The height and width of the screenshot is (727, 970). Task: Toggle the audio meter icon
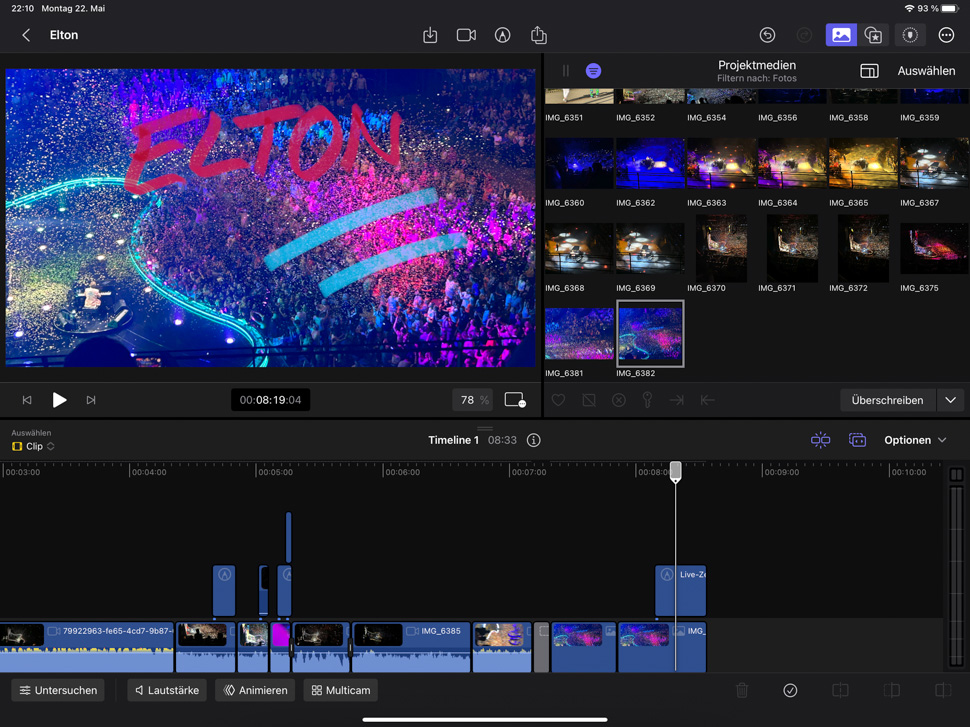click(x=956, y=475)
